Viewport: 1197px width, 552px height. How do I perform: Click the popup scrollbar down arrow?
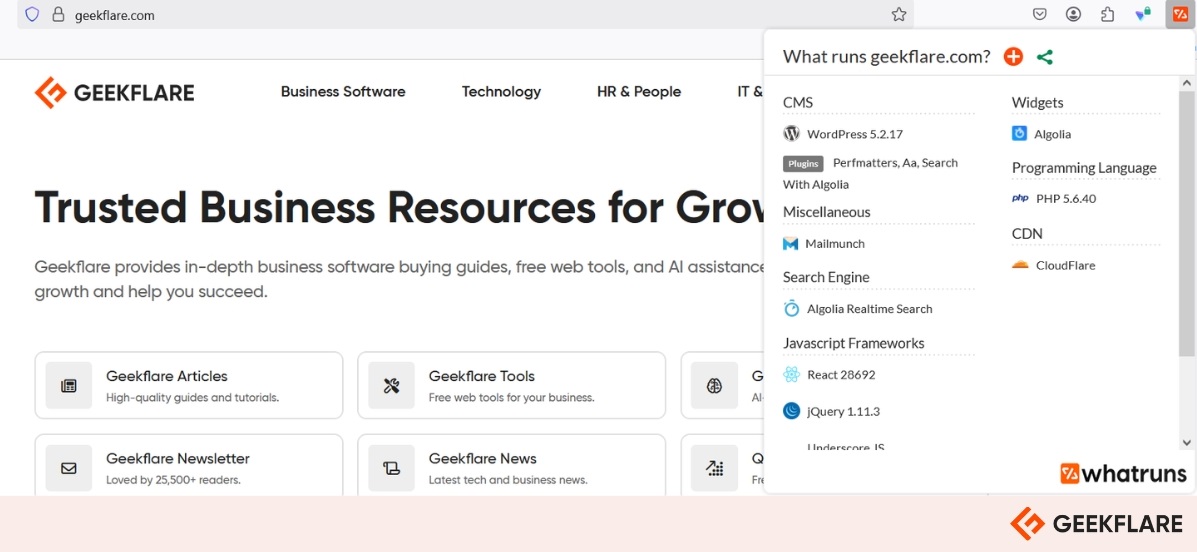tap(1186, 443)
